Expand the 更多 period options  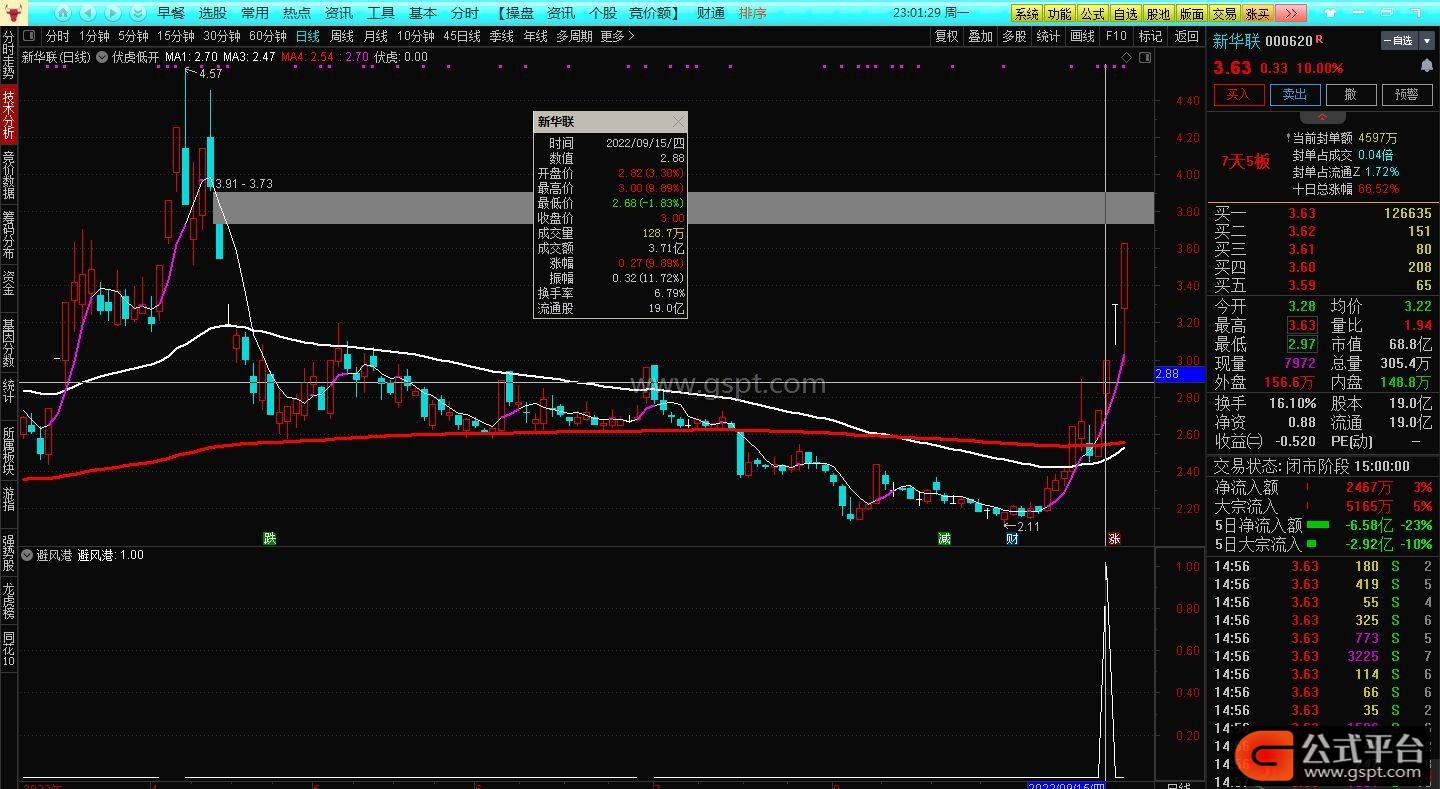pyautogui.click(x=618, y=36)
